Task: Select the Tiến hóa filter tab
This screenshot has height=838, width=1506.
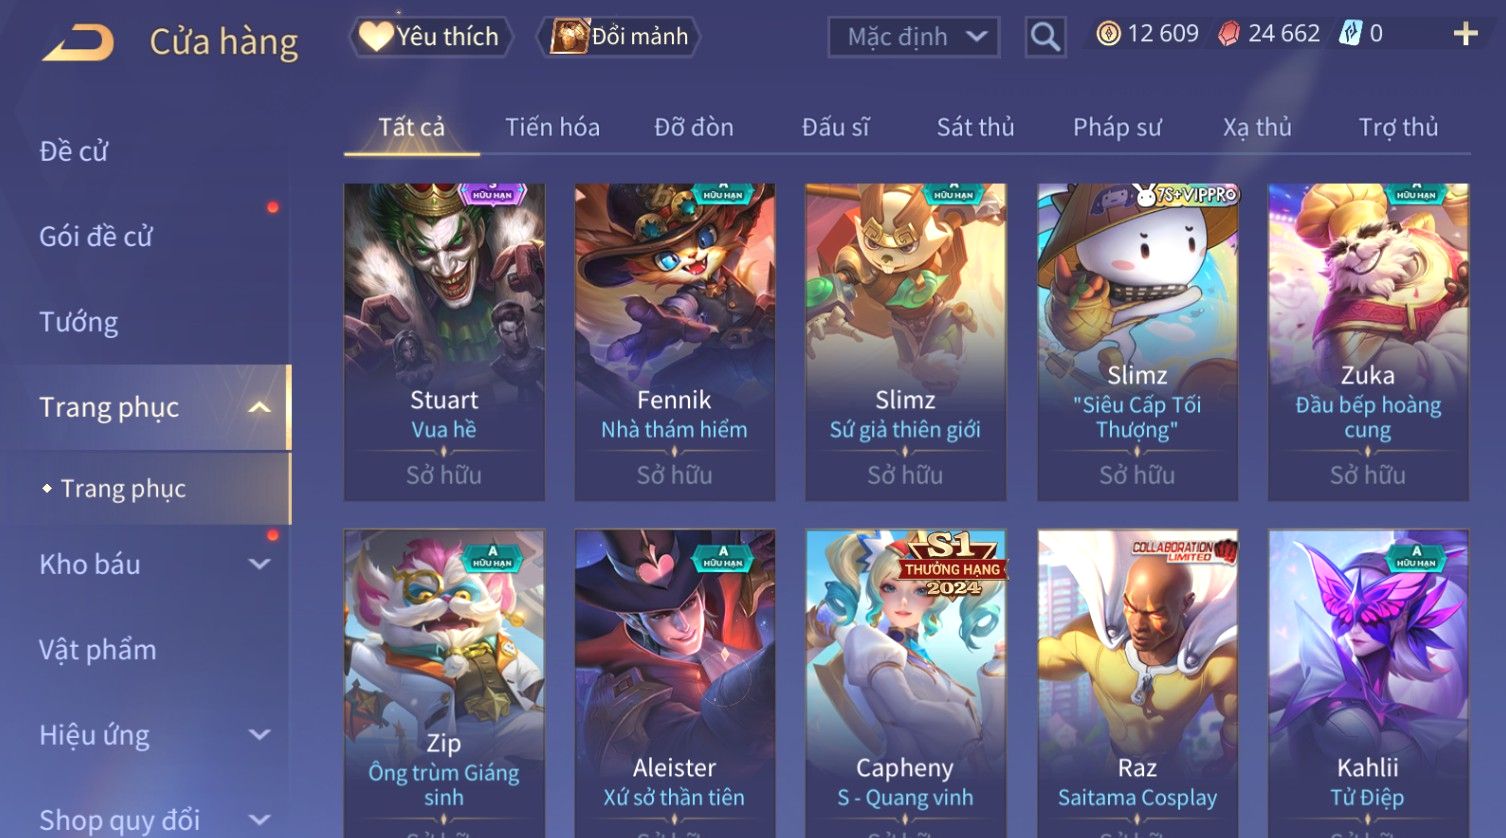Action: tap(552, 127)
